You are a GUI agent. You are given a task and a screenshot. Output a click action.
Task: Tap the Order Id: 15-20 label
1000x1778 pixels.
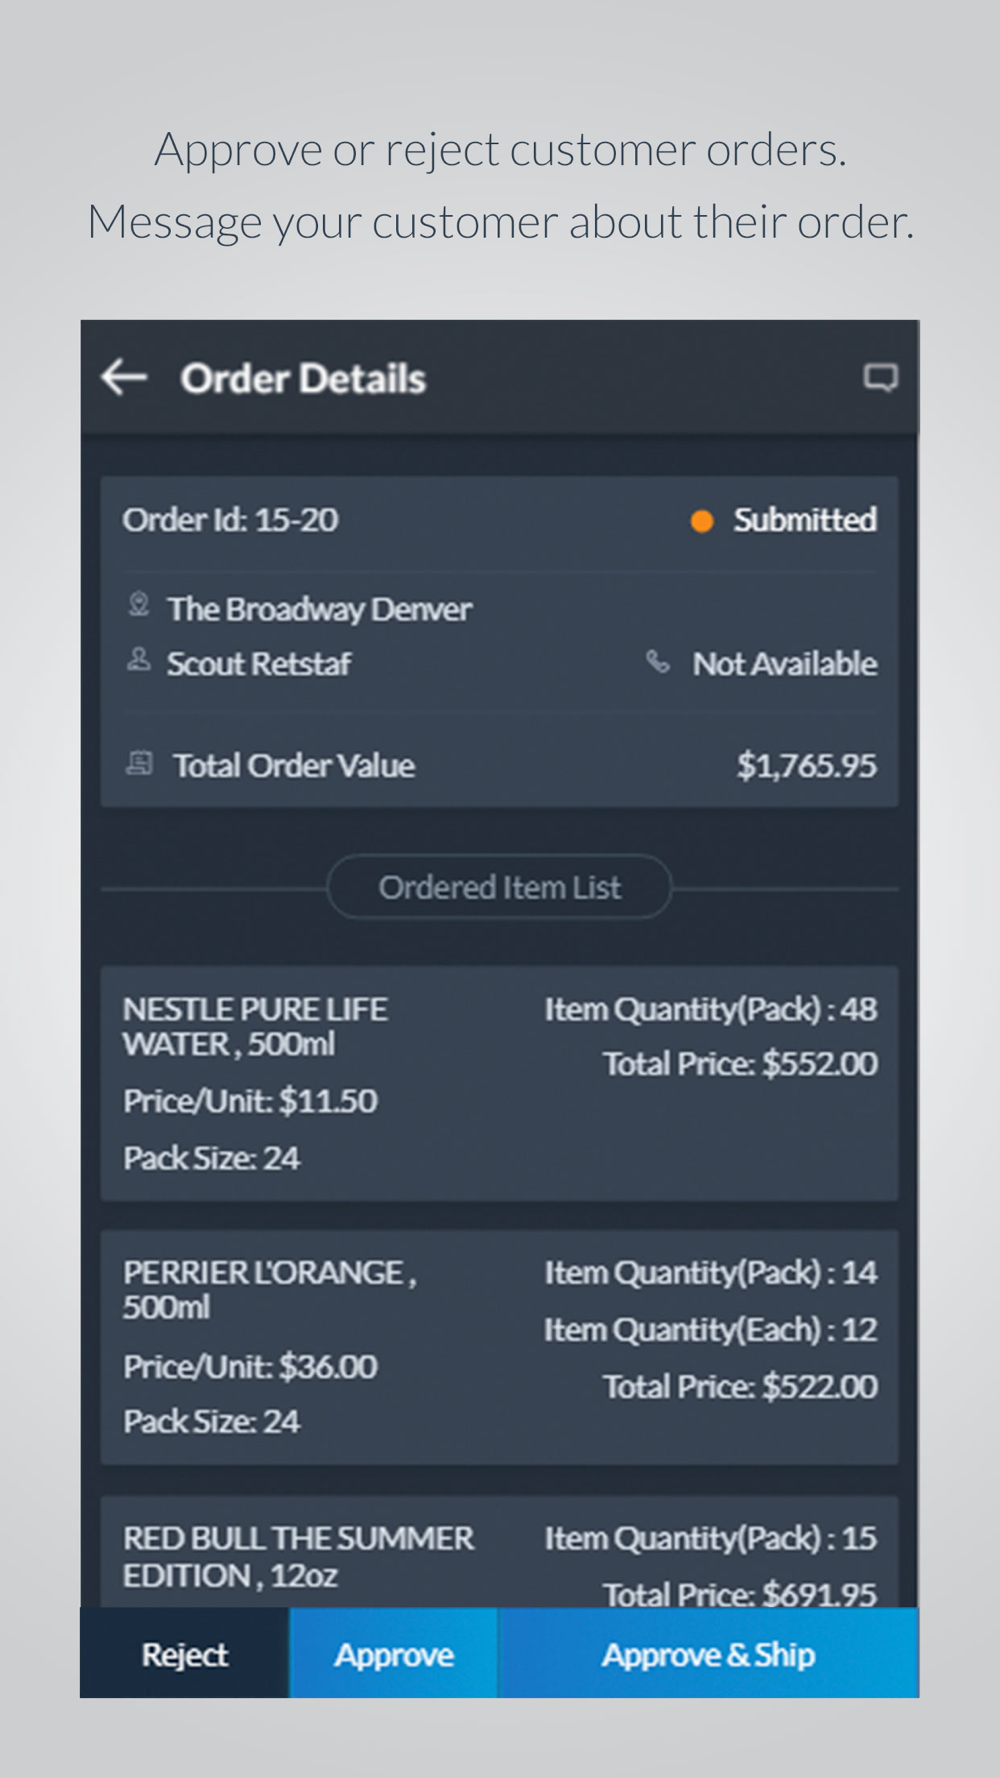pos(230,520)
